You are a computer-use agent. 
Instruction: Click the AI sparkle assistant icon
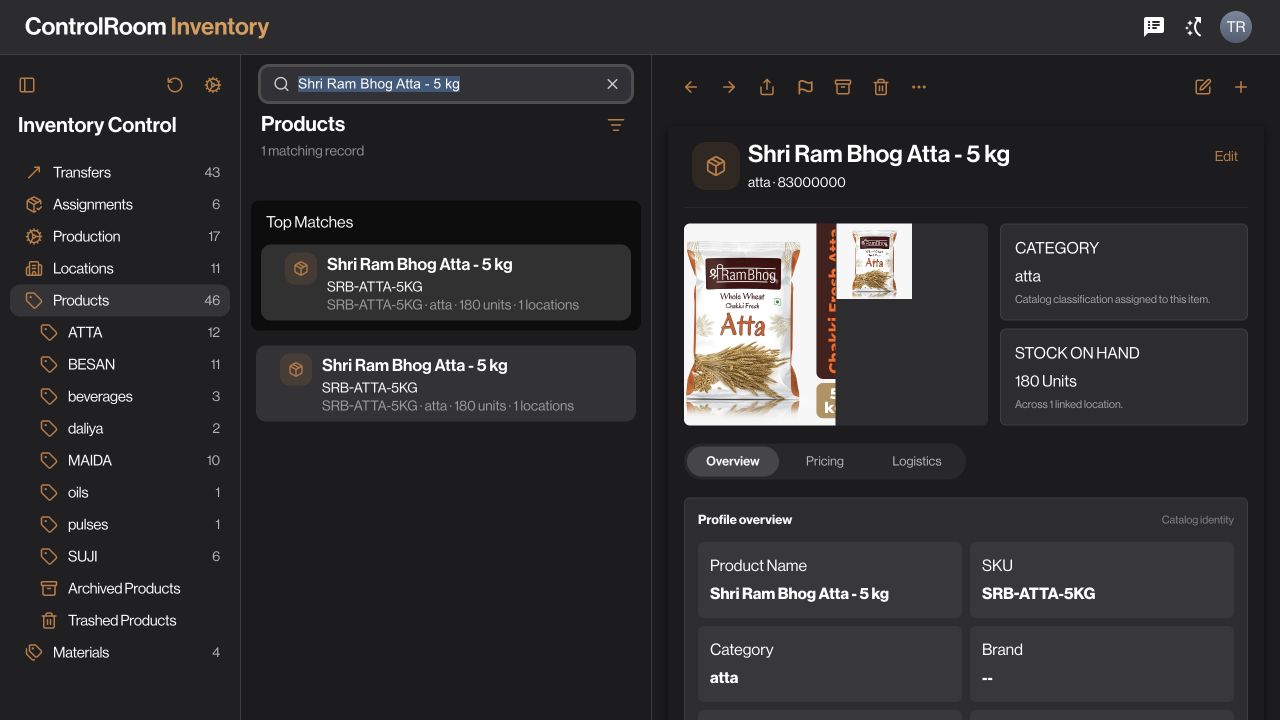1194,27
